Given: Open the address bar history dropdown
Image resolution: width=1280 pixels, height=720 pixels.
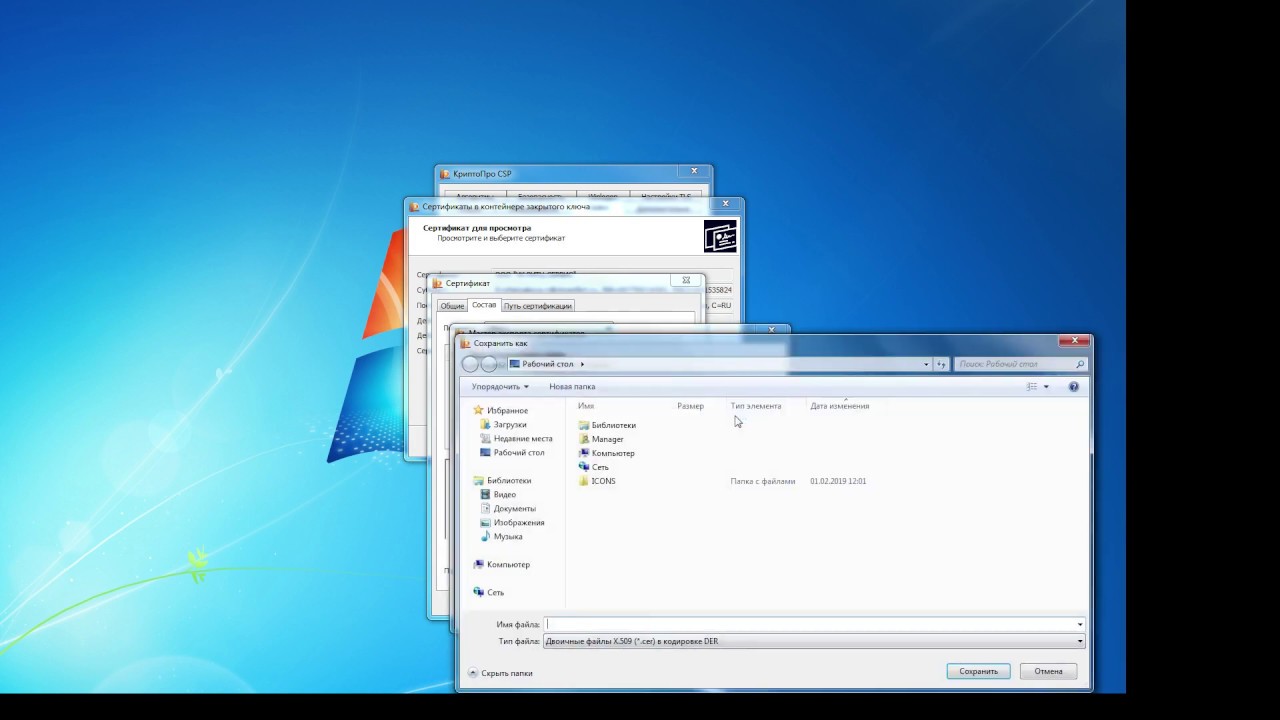Looking at the screenshot, I should pyautogui.click(x=926, y=364).
